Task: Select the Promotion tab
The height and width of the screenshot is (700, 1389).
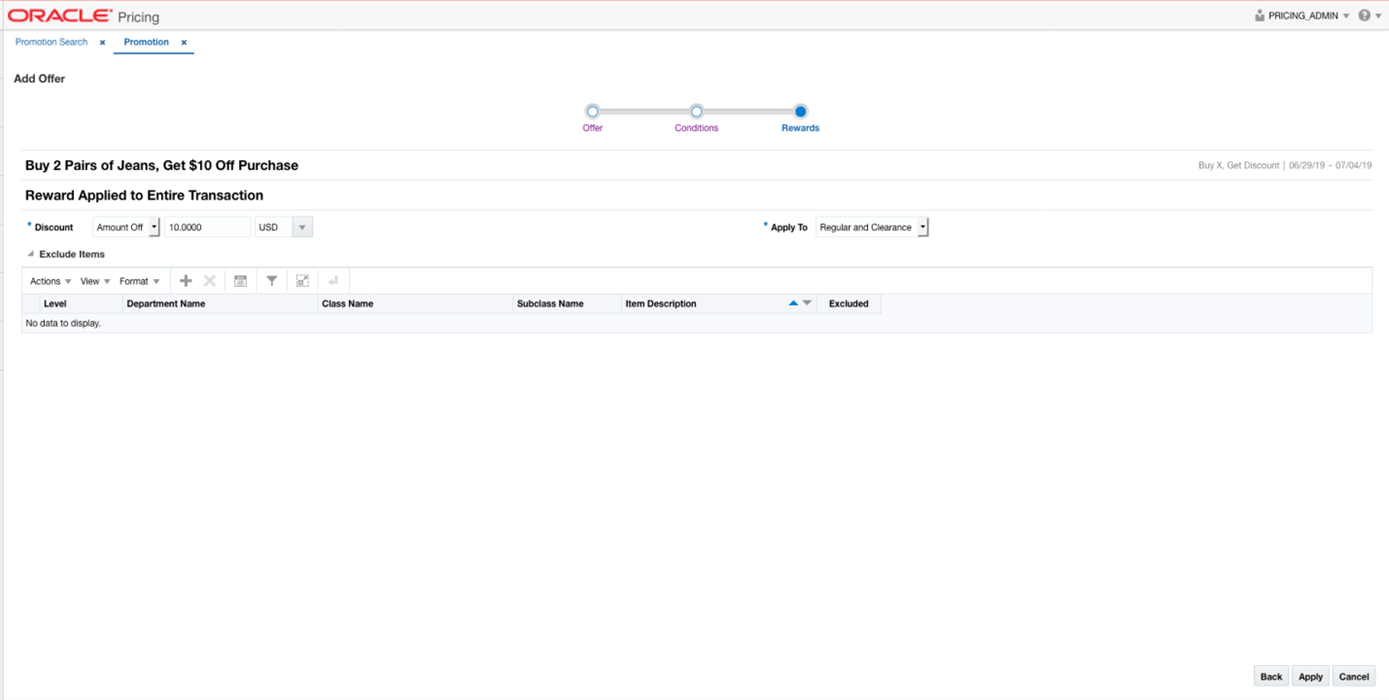Action: pyautogui.click(x=146, y=42)
